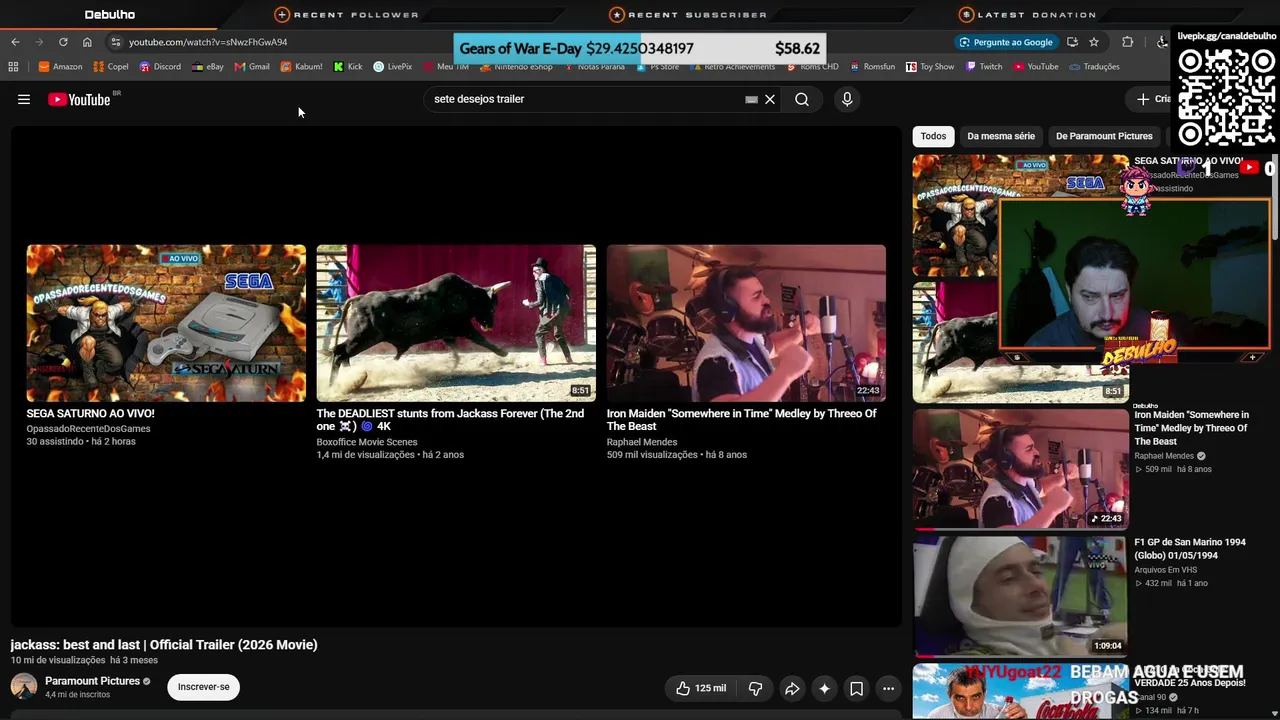Open the YouTube bookmark in bookmarks bar
Viewport: 1280px width, 720px height.
coord(1036,67)
